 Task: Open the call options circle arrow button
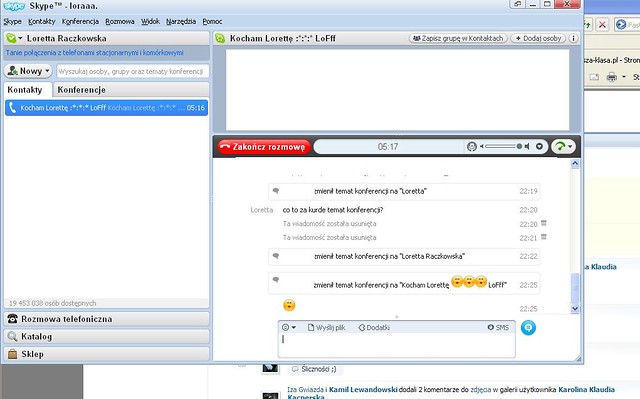539,146
